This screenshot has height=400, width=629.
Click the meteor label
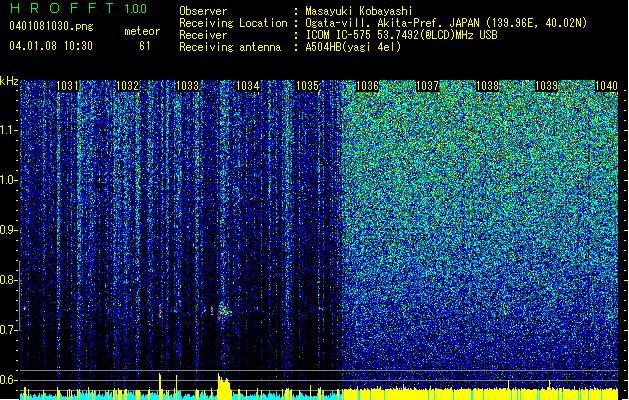(x=142, y=31)
